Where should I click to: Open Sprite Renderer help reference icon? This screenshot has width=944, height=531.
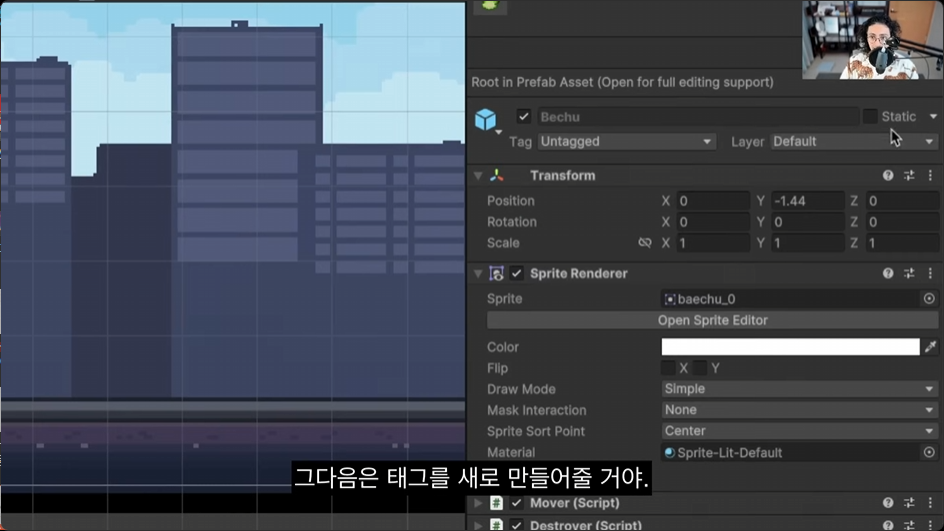coord(888,273)
